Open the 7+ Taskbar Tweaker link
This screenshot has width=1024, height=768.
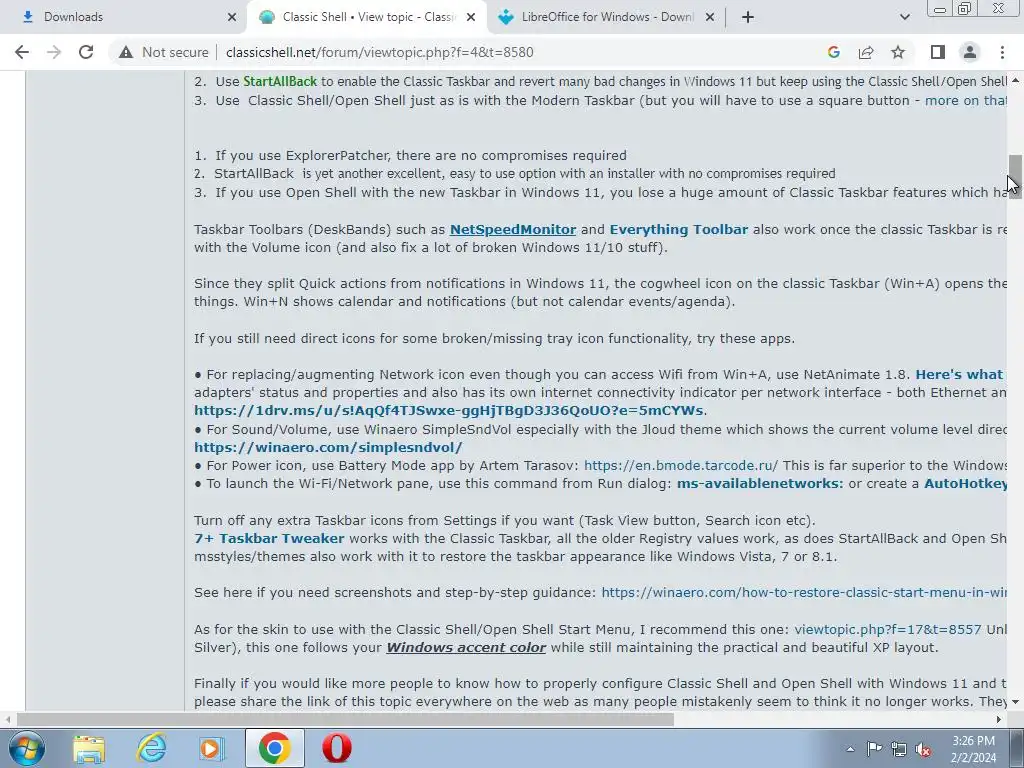[269, 539]
